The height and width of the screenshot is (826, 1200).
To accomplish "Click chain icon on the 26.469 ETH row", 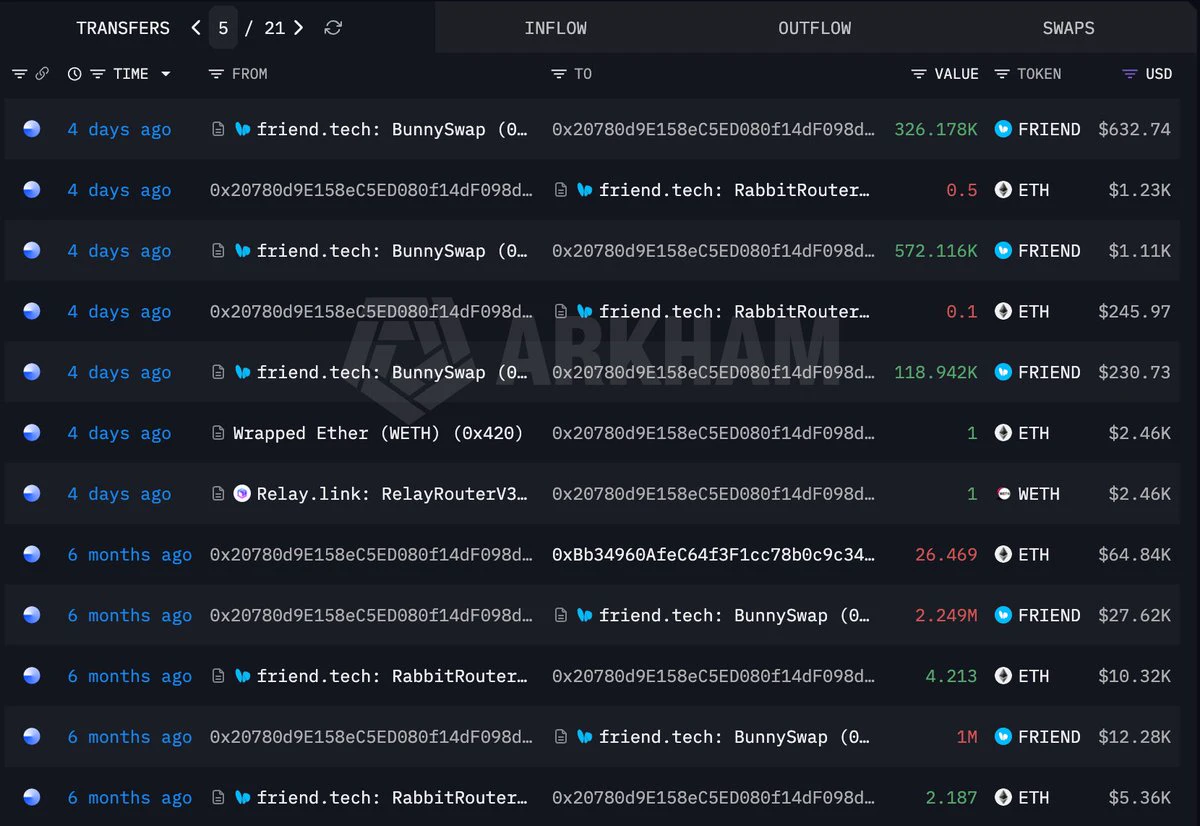I will click(x=32, y=554).
